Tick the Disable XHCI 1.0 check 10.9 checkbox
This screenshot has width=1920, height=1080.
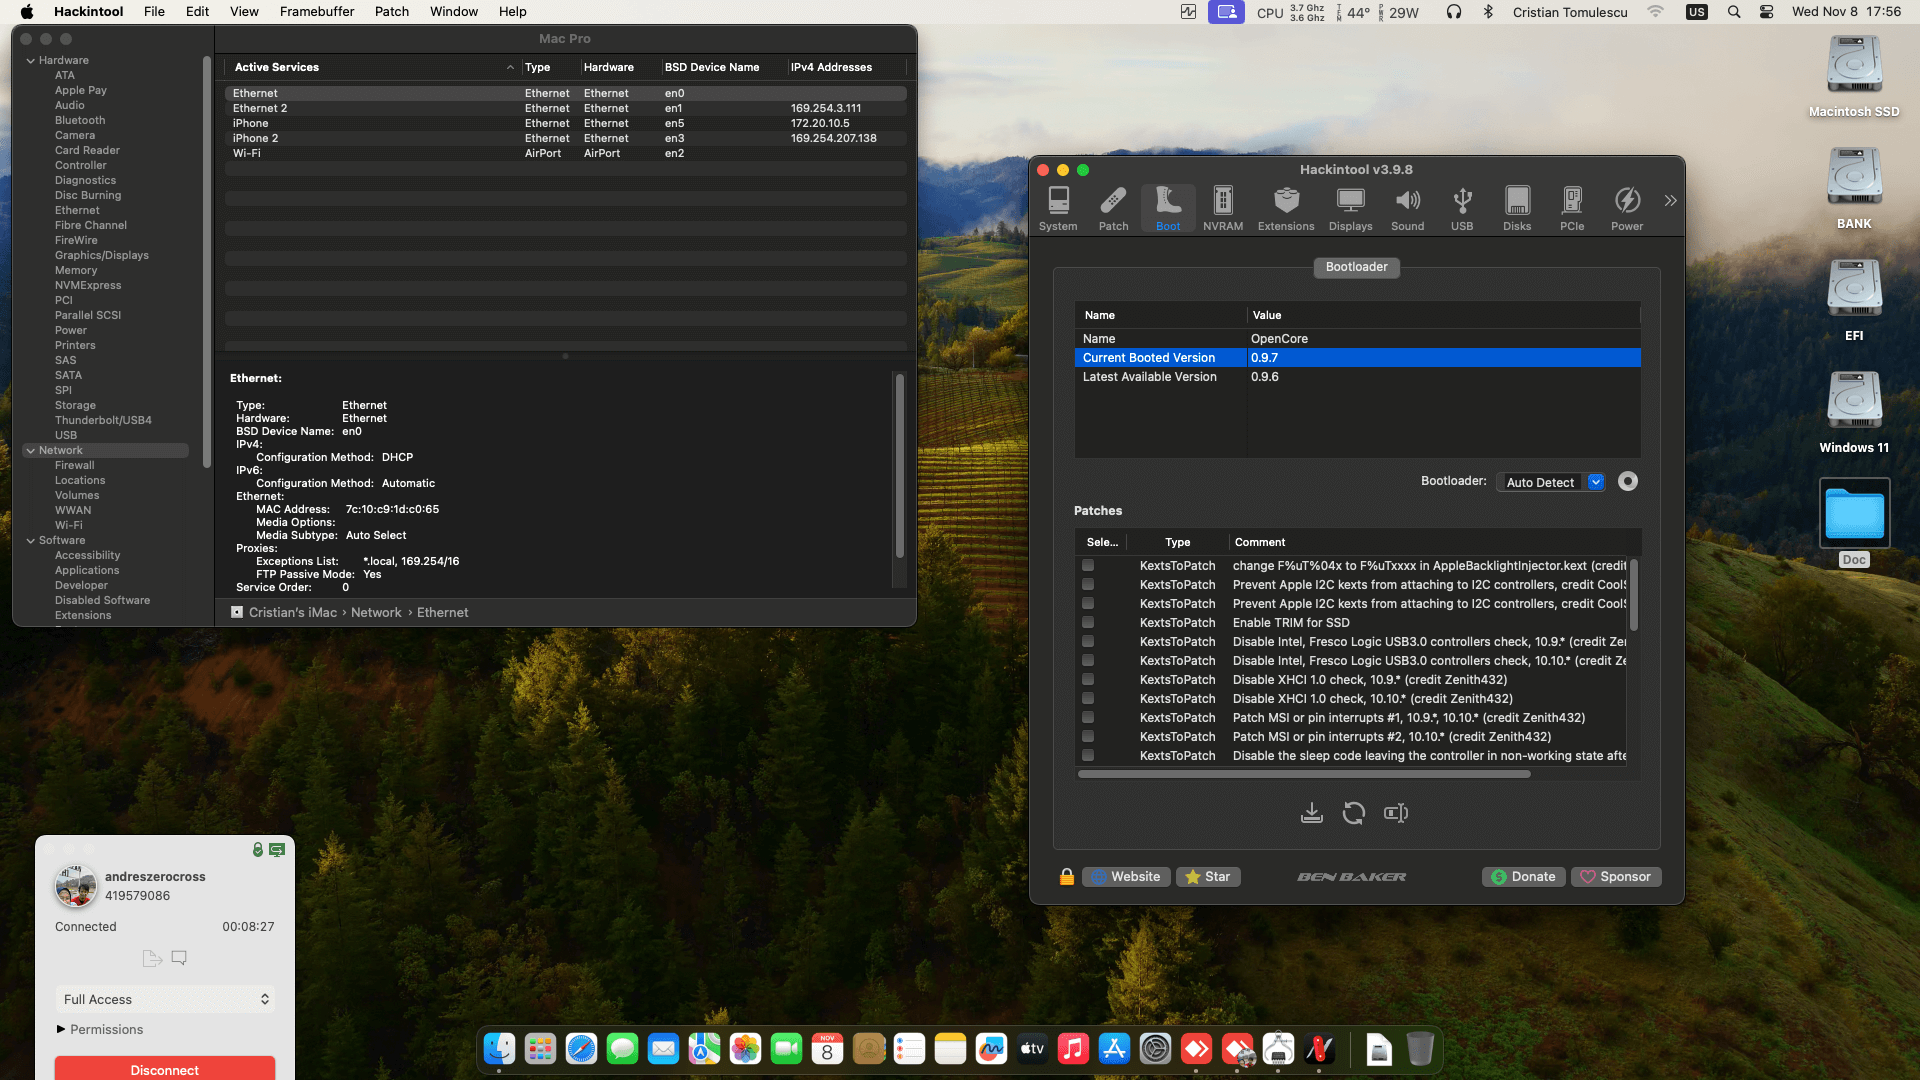(1087, 679)
